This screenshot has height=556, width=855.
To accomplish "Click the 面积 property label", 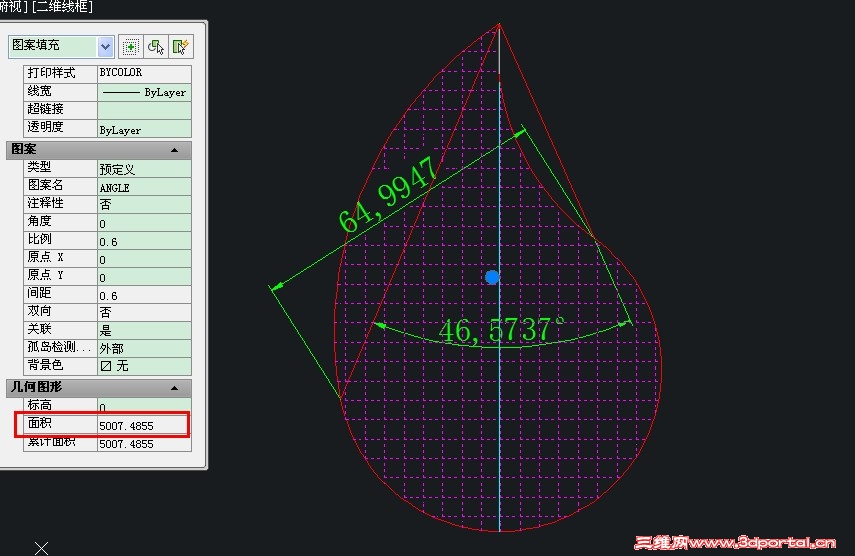I will point(39,424).
